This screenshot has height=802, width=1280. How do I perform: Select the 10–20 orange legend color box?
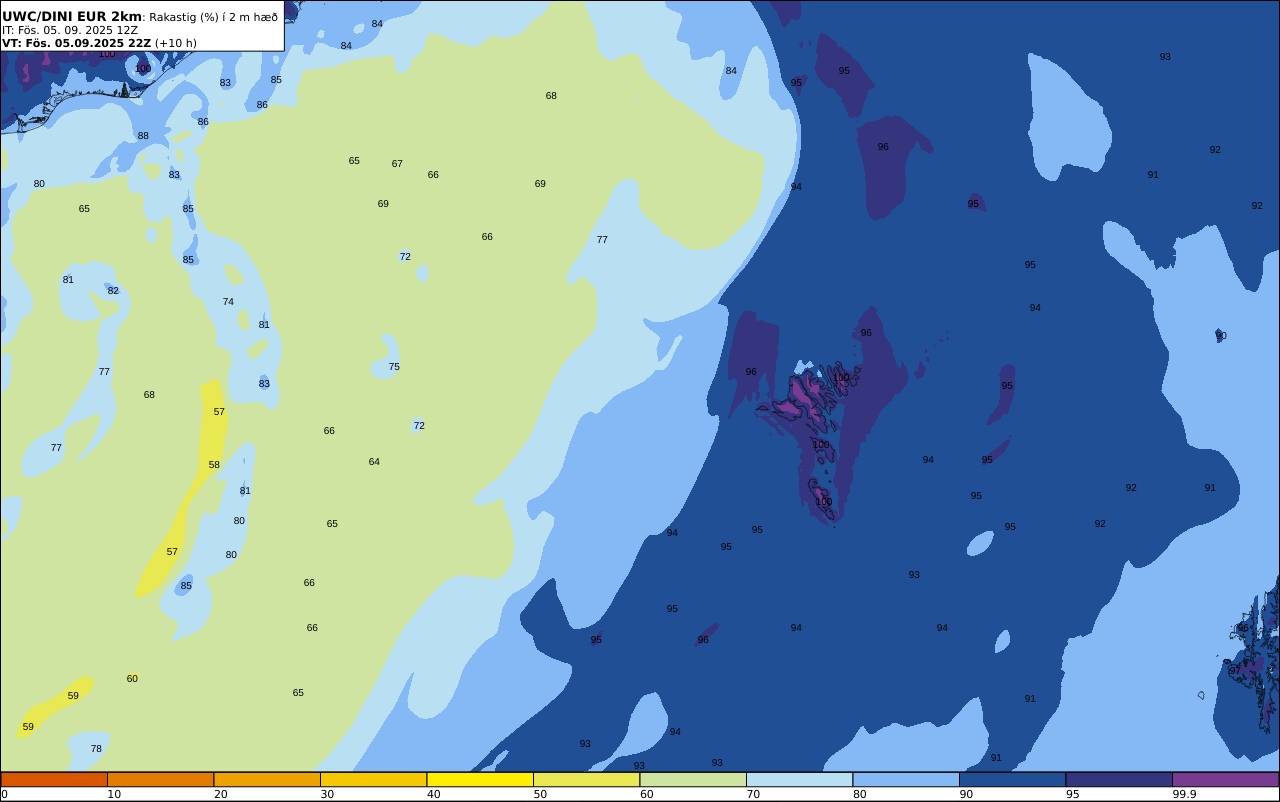pyautogui.click(x=160, y=779)
